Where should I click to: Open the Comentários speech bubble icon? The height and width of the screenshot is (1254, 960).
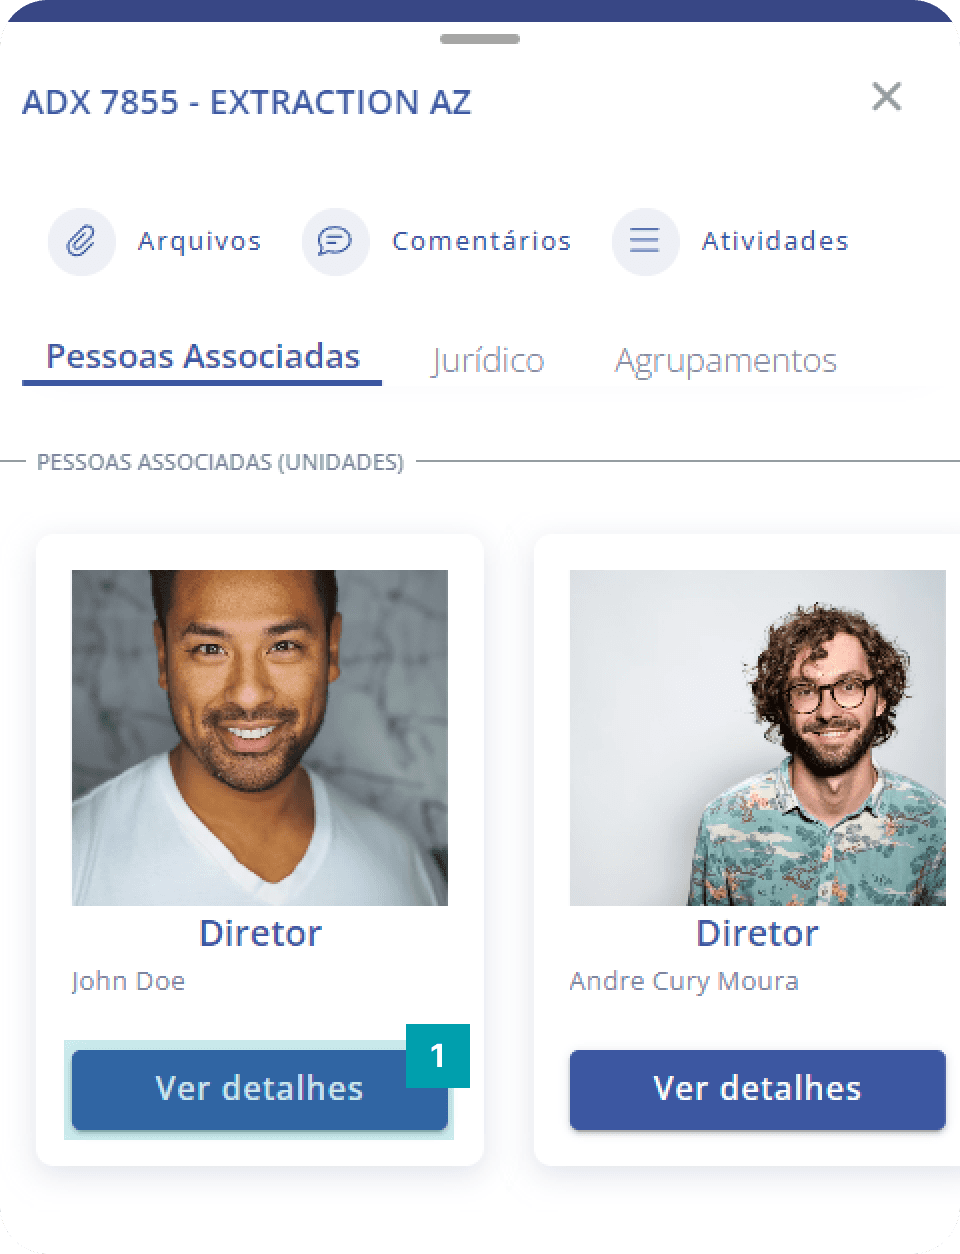335,241
